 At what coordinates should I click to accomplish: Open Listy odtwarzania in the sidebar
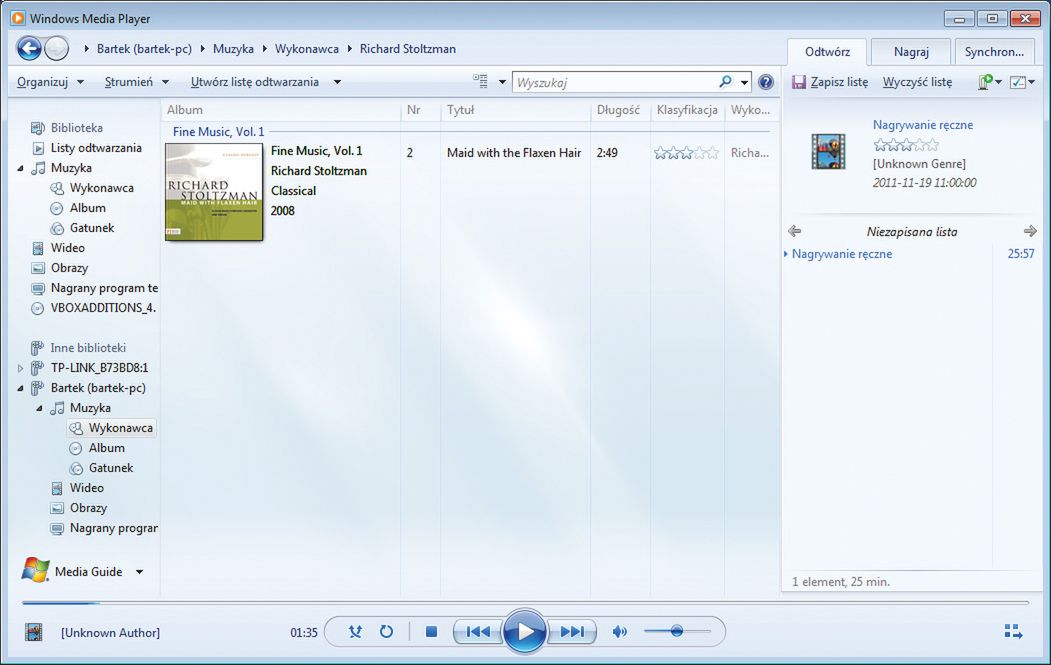click(x=96, y=147)
